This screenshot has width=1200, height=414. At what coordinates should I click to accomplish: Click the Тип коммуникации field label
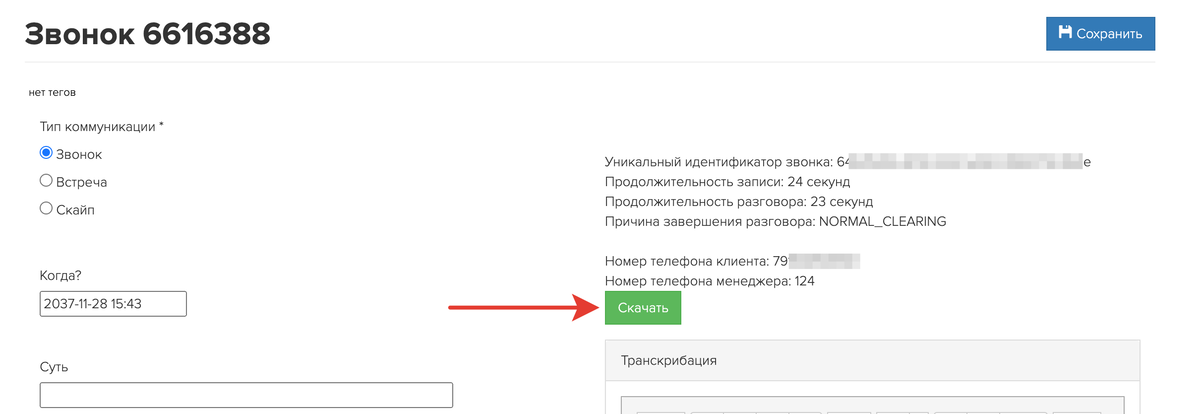coord(101,127)
